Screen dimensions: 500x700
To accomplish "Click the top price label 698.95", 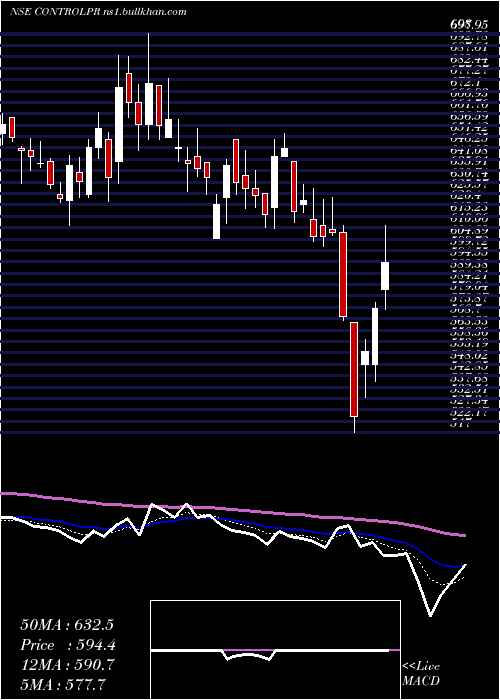I will [469, 26].
